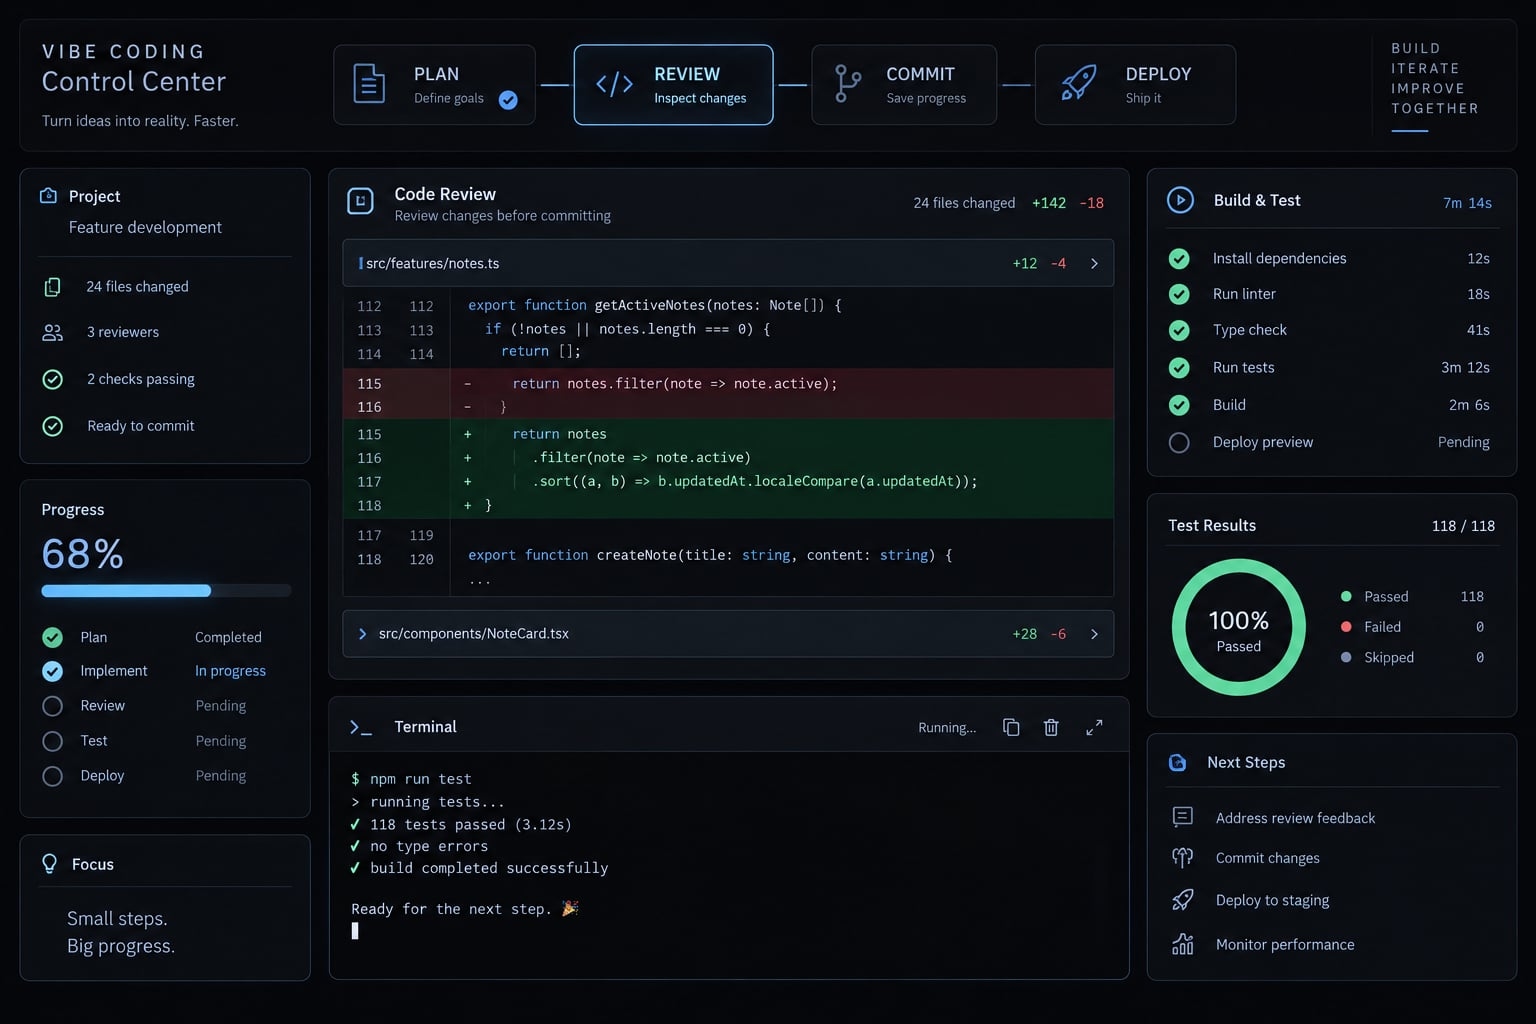1536x1024 pixels.
Task: Clear the terminal using the trash icon
Action: pos(1051,727)
